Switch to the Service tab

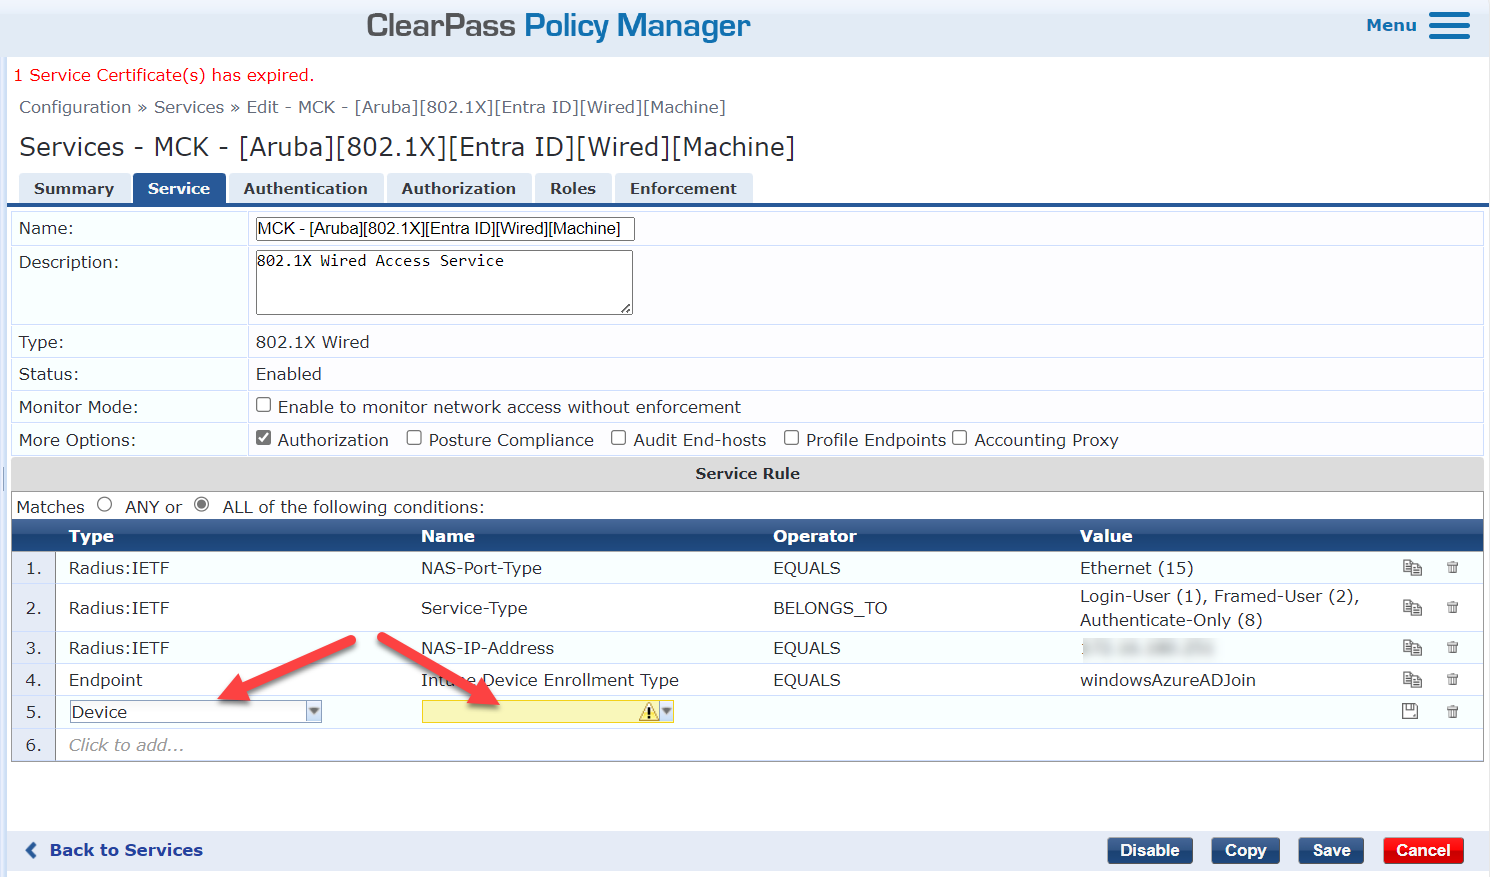tap(179, 188)
